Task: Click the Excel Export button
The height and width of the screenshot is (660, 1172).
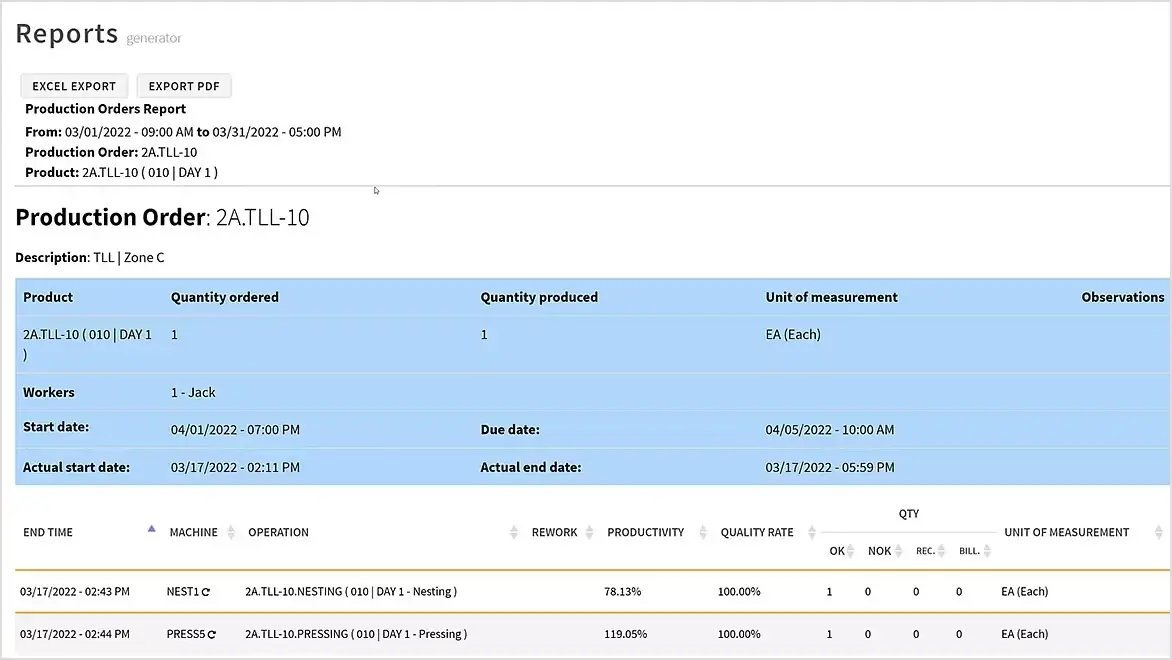Action: [74, 86]
